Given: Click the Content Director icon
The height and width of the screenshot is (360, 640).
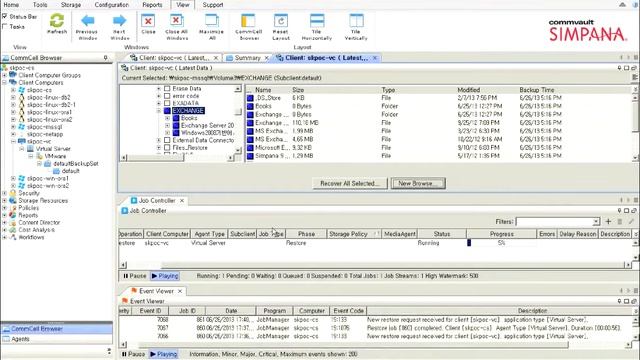Looking at the screenshot, I should point(13,222).
